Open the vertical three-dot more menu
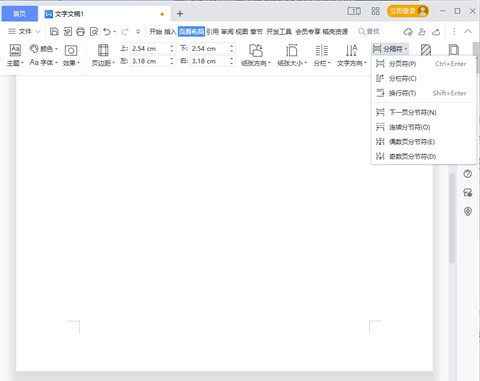This screenshot has width=480, height=381. (x=454, y=32)
